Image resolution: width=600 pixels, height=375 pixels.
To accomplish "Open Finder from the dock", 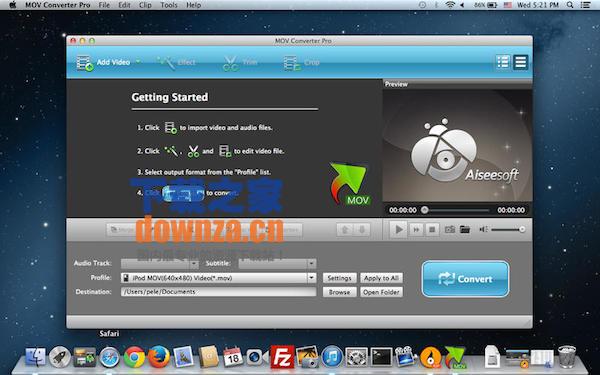I will tap(35, 357).
